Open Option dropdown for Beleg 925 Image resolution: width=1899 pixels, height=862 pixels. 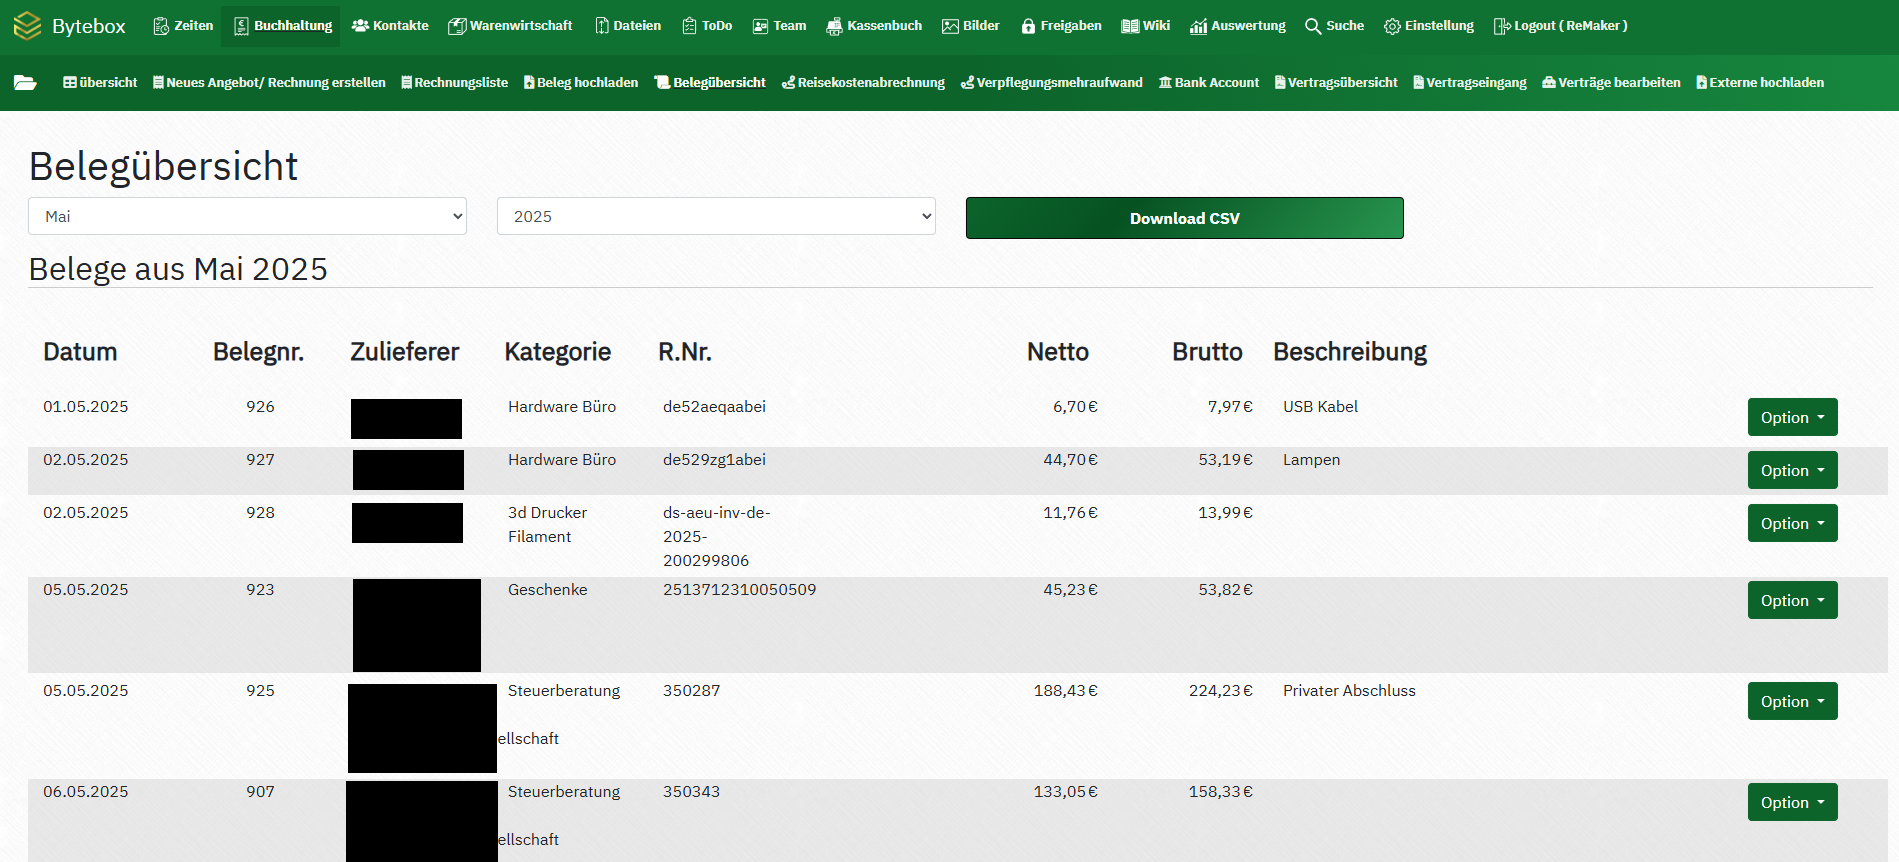1792,701
